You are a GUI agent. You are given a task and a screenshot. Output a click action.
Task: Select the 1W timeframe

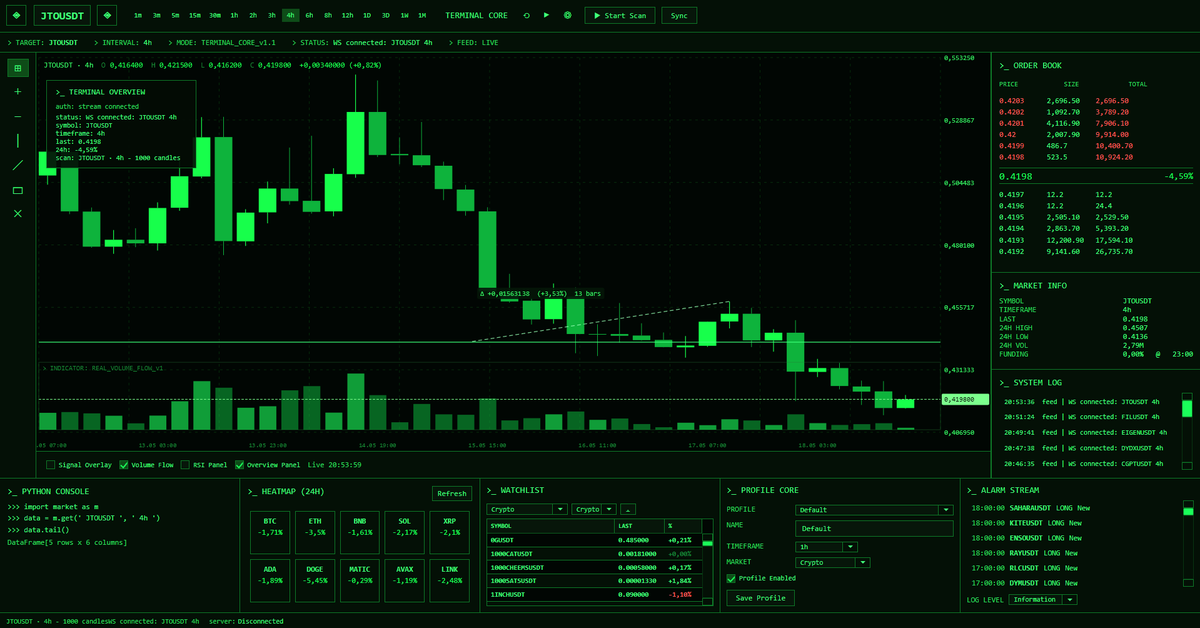point(403,16)
